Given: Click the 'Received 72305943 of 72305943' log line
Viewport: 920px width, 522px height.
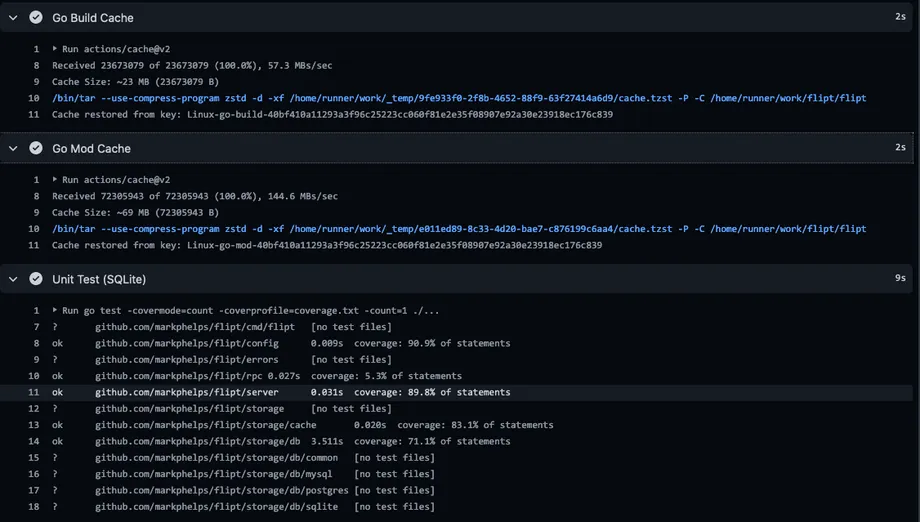Looking at the screenshot, I should [x=195, y=196].
